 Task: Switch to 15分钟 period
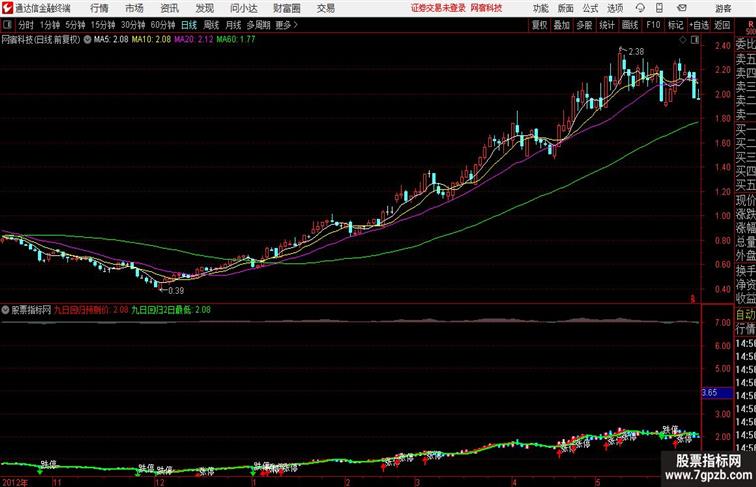pos(103,25)
